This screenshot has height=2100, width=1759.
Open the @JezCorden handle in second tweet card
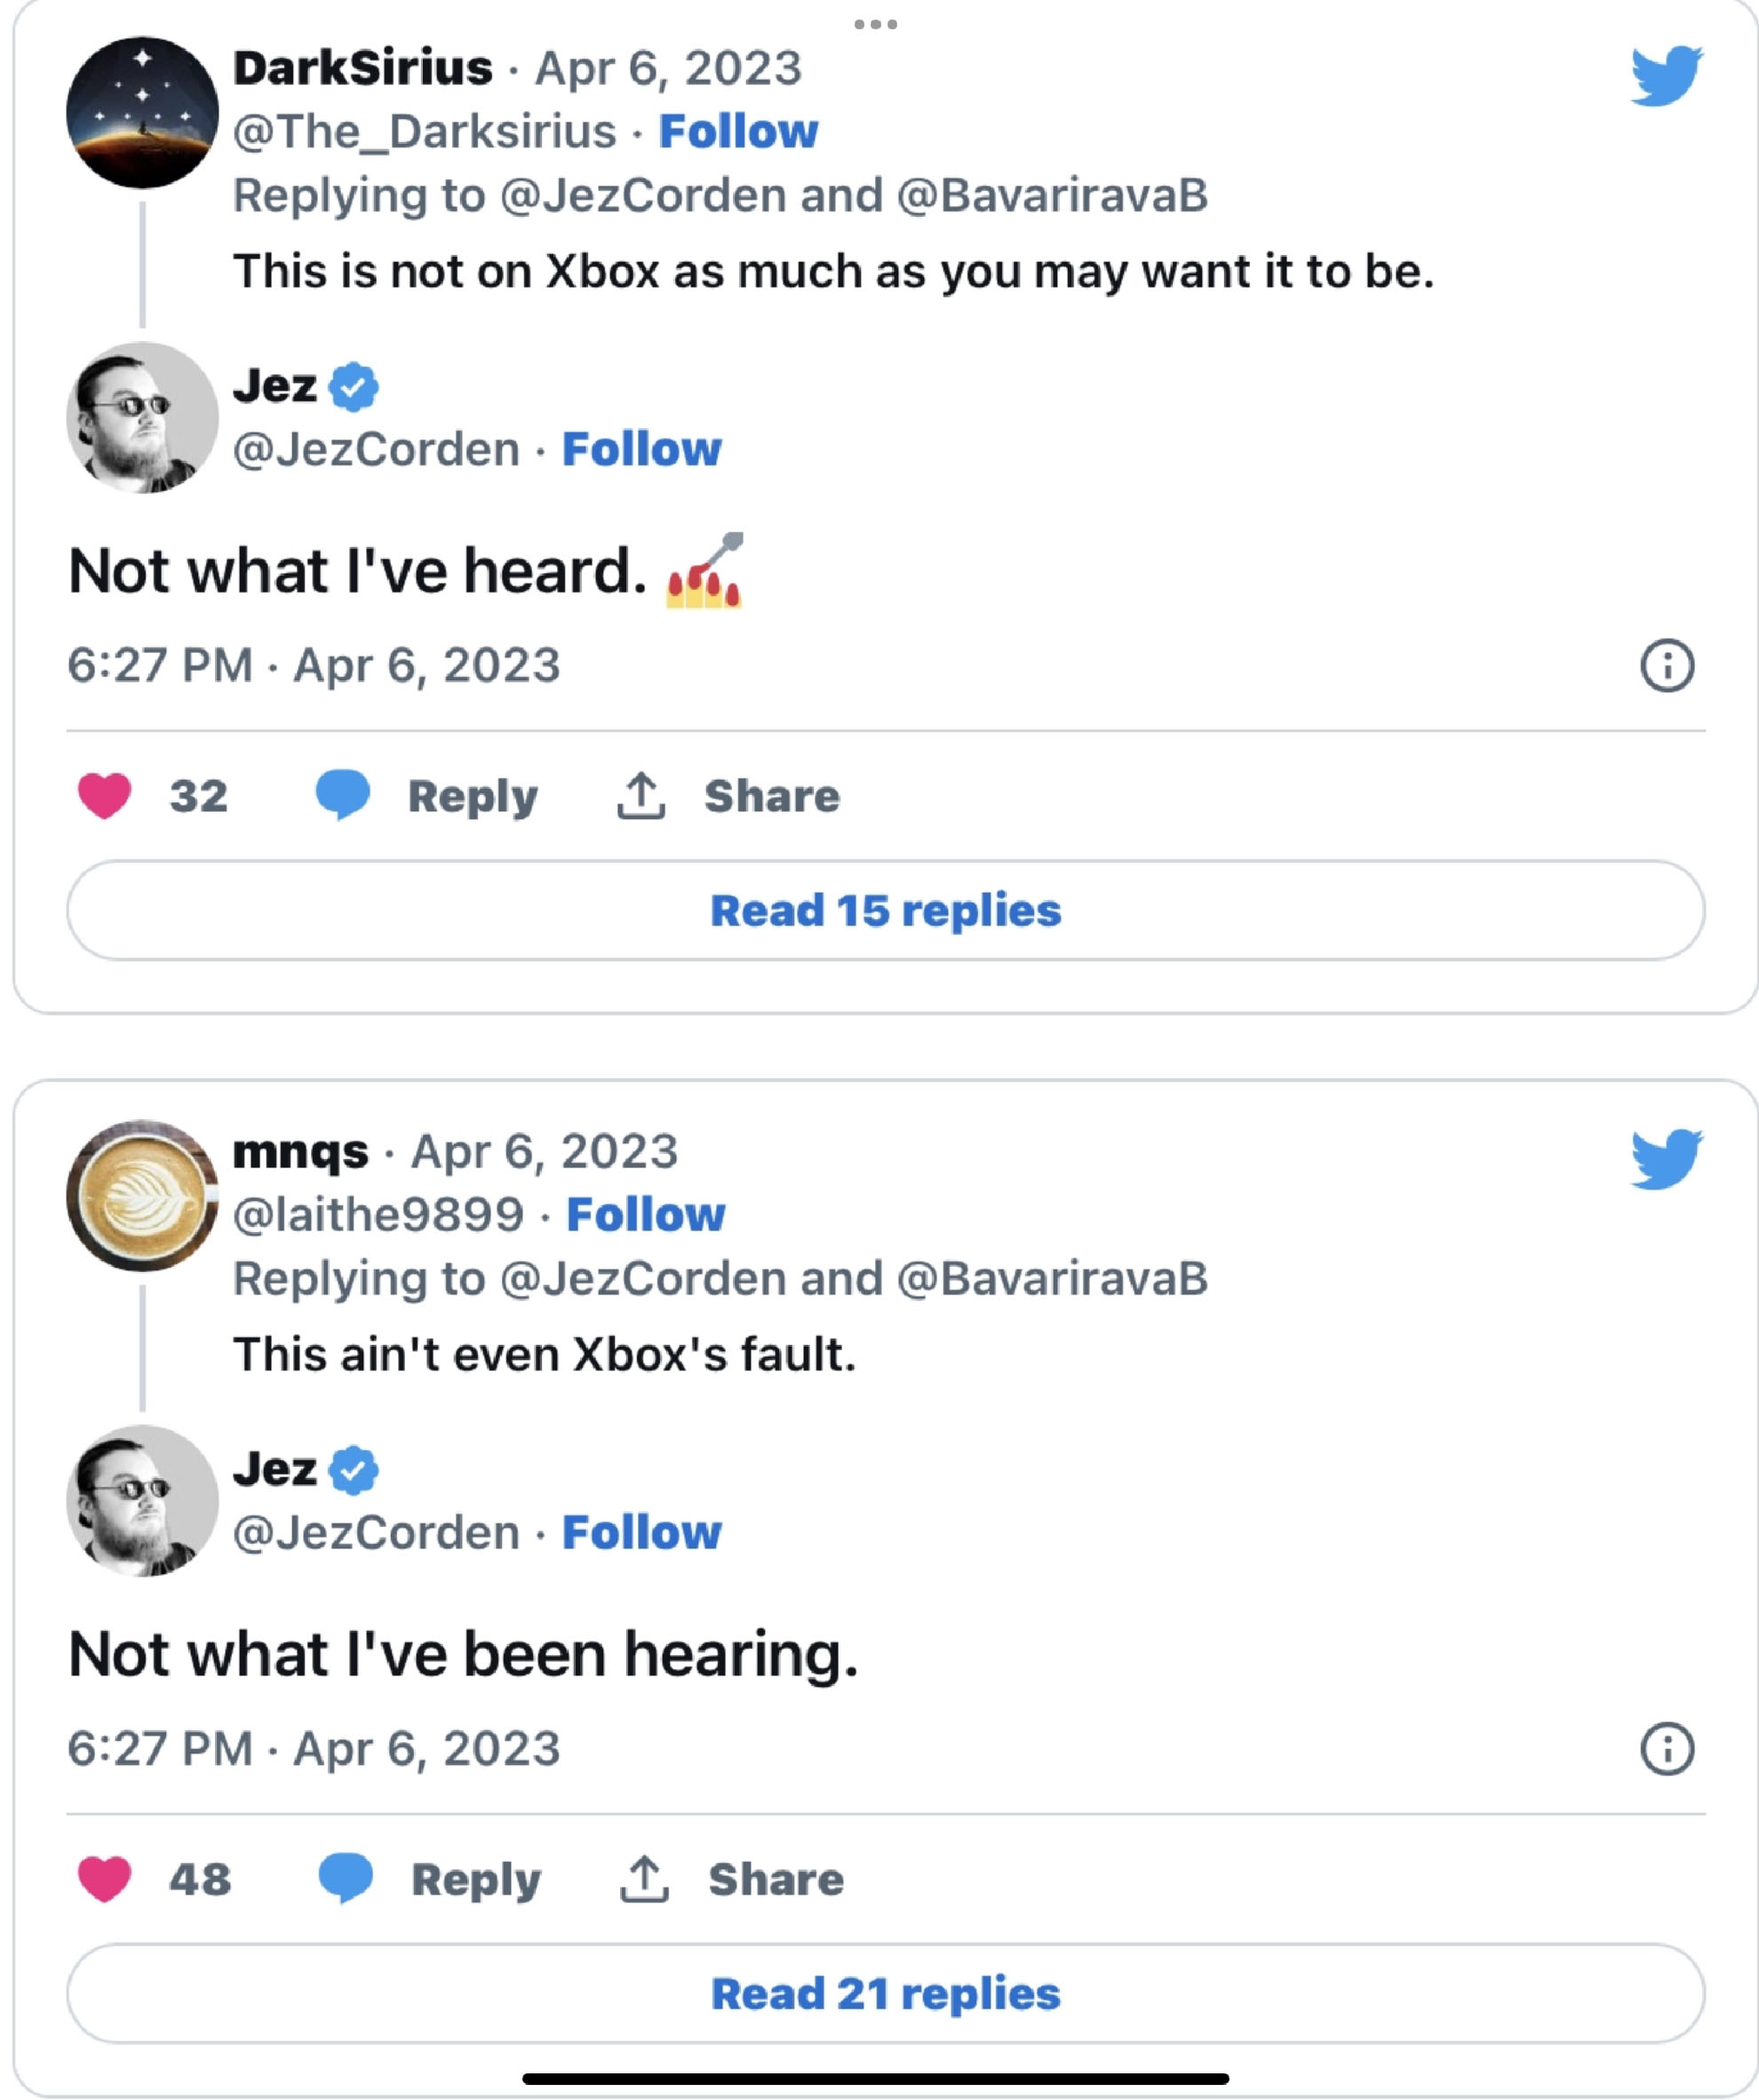376,1533
